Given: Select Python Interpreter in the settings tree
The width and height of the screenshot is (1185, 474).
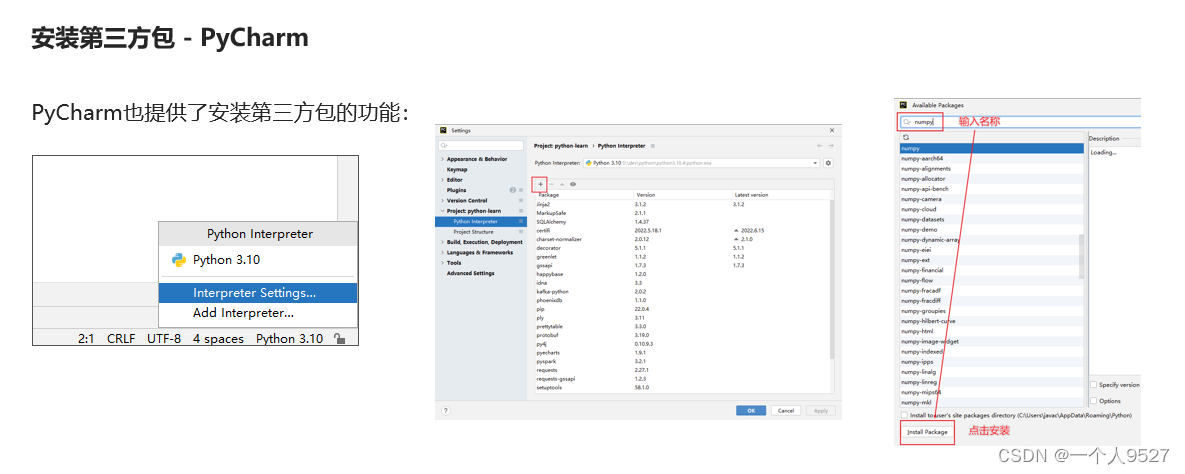Looking at the screenshot, I should [x=480, y=222].
